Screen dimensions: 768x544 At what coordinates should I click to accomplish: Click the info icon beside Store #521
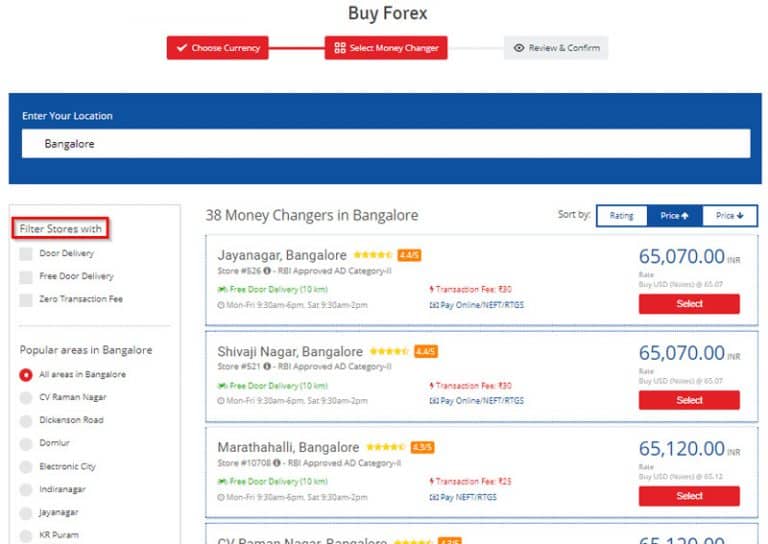[x=268, y=367]
